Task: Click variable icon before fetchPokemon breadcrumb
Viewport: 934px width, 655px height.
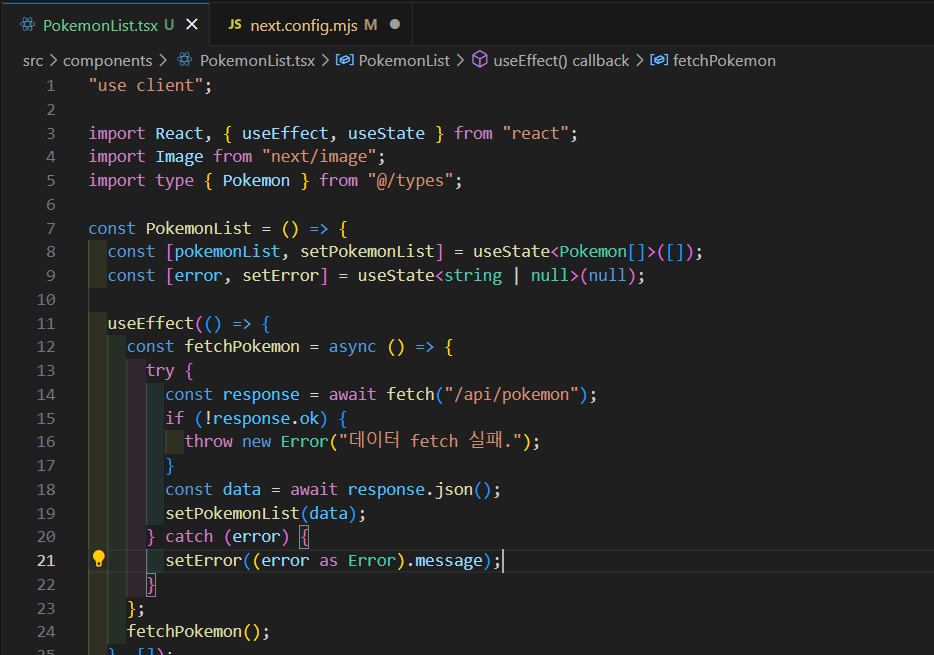Action: pos(659,60)
